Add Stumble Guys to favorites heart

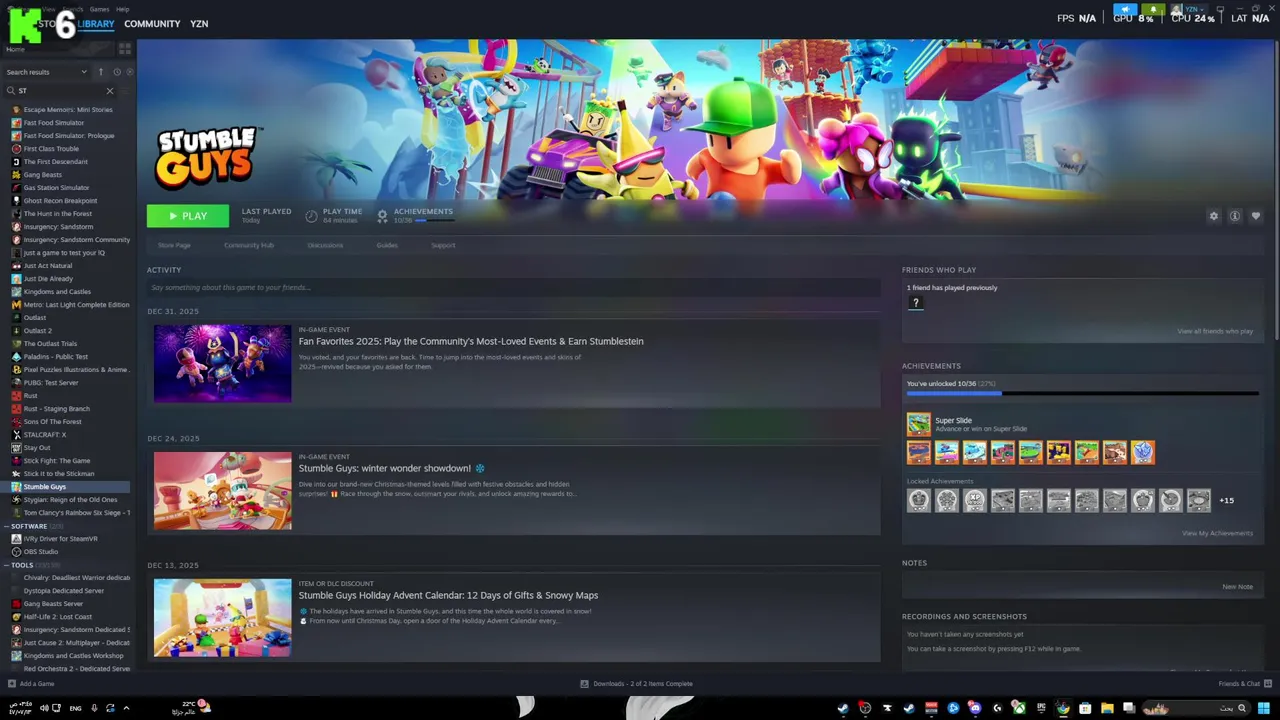[1256, 216]
